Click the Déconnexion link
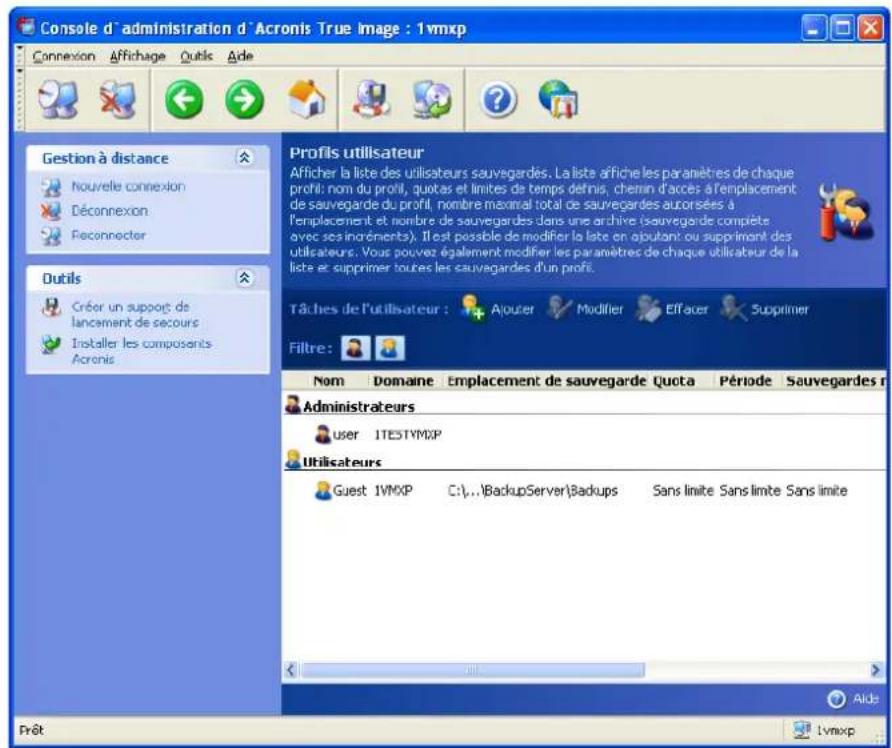 tap(109, 211)
